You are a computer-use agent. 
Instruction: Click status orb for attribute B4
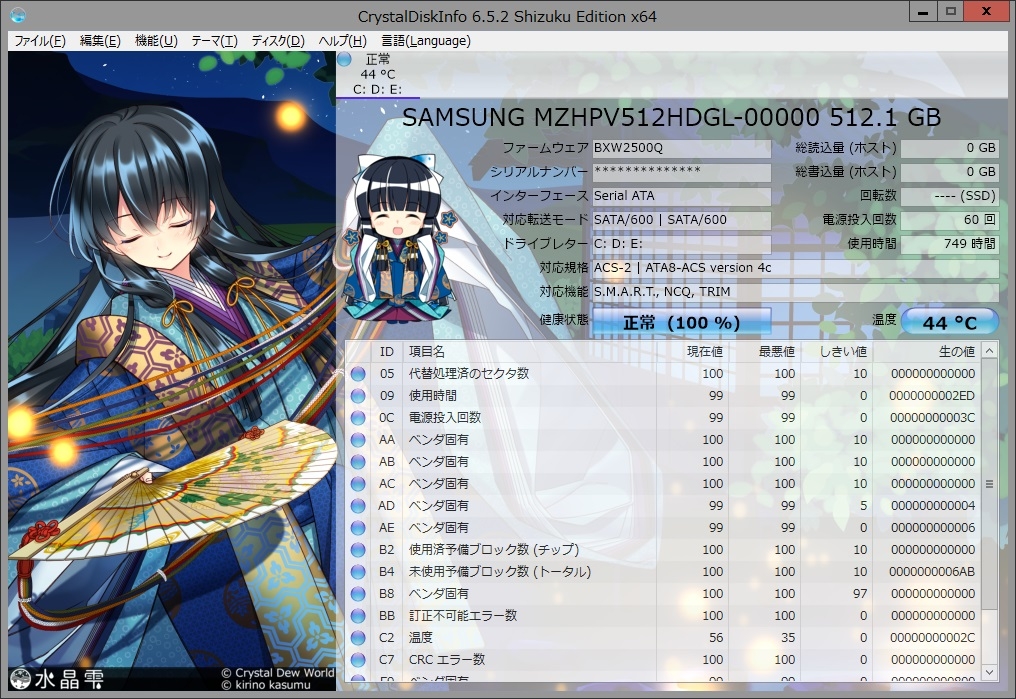pyautogui.click(x=358, y=572)
